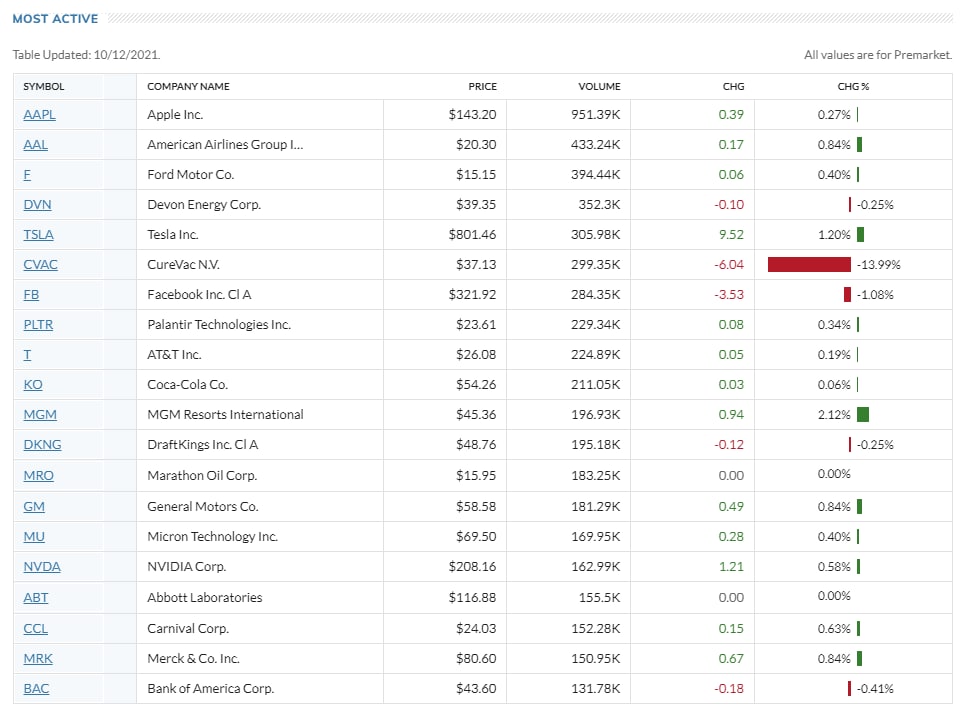The image size is (966, 715).
Task: Click AT&T Inc. volume 224.89K
Action: 596,355
